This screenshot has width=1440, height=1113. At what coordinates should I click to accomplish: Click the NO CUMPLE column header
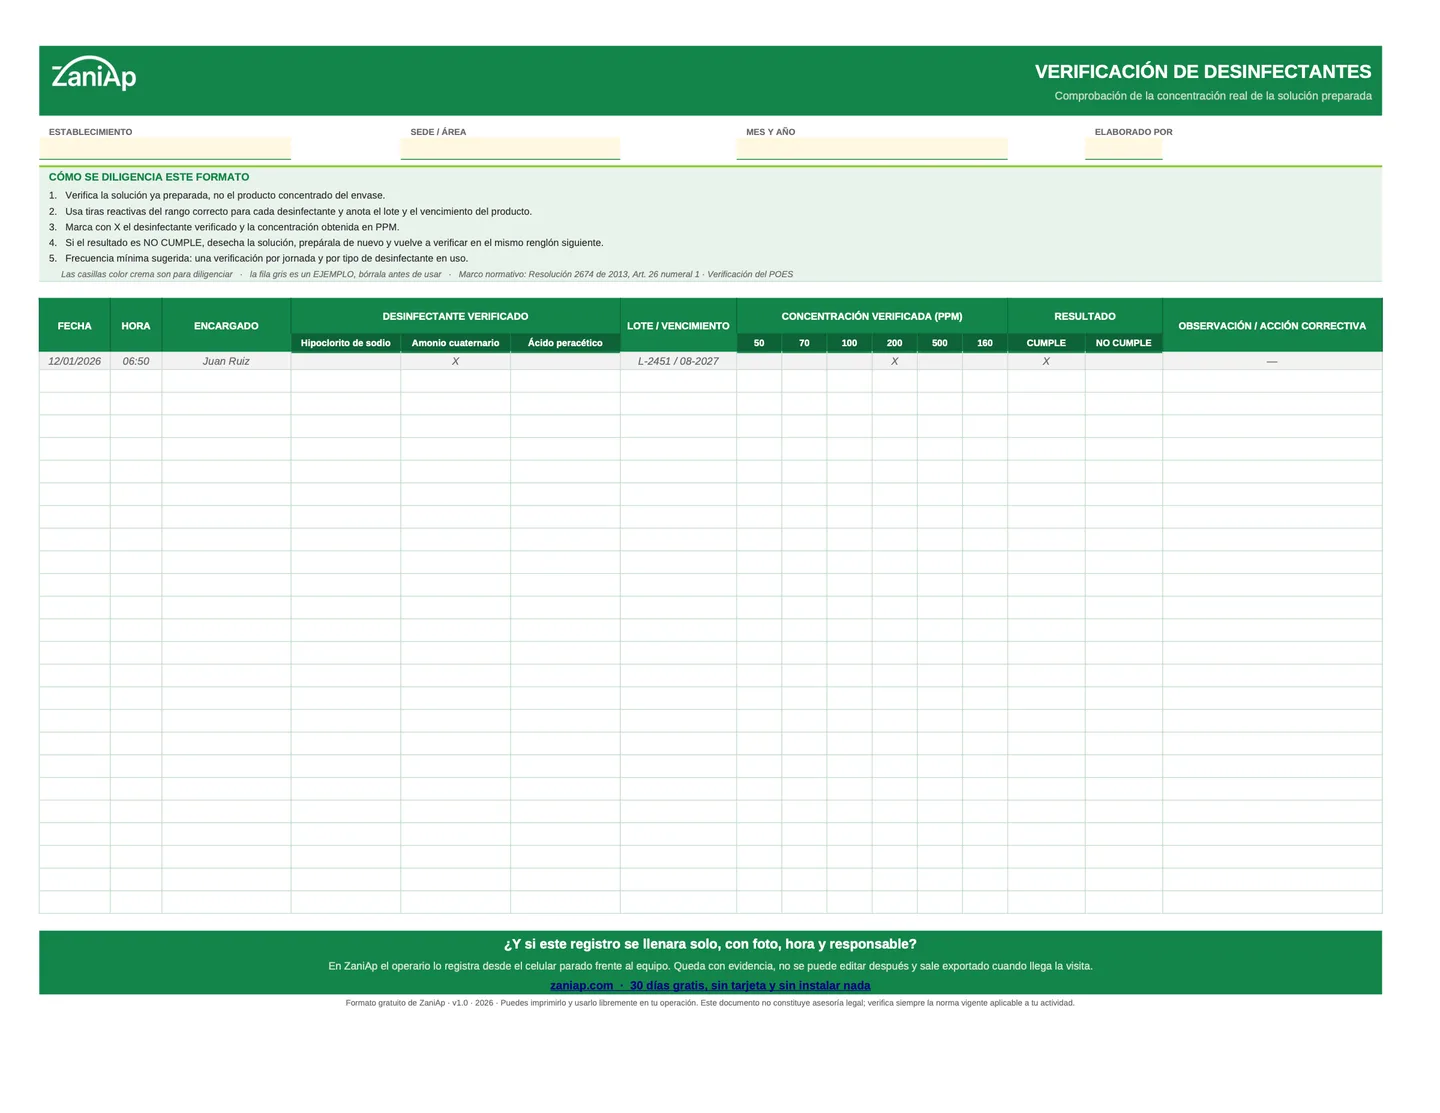pos(1124,343)
